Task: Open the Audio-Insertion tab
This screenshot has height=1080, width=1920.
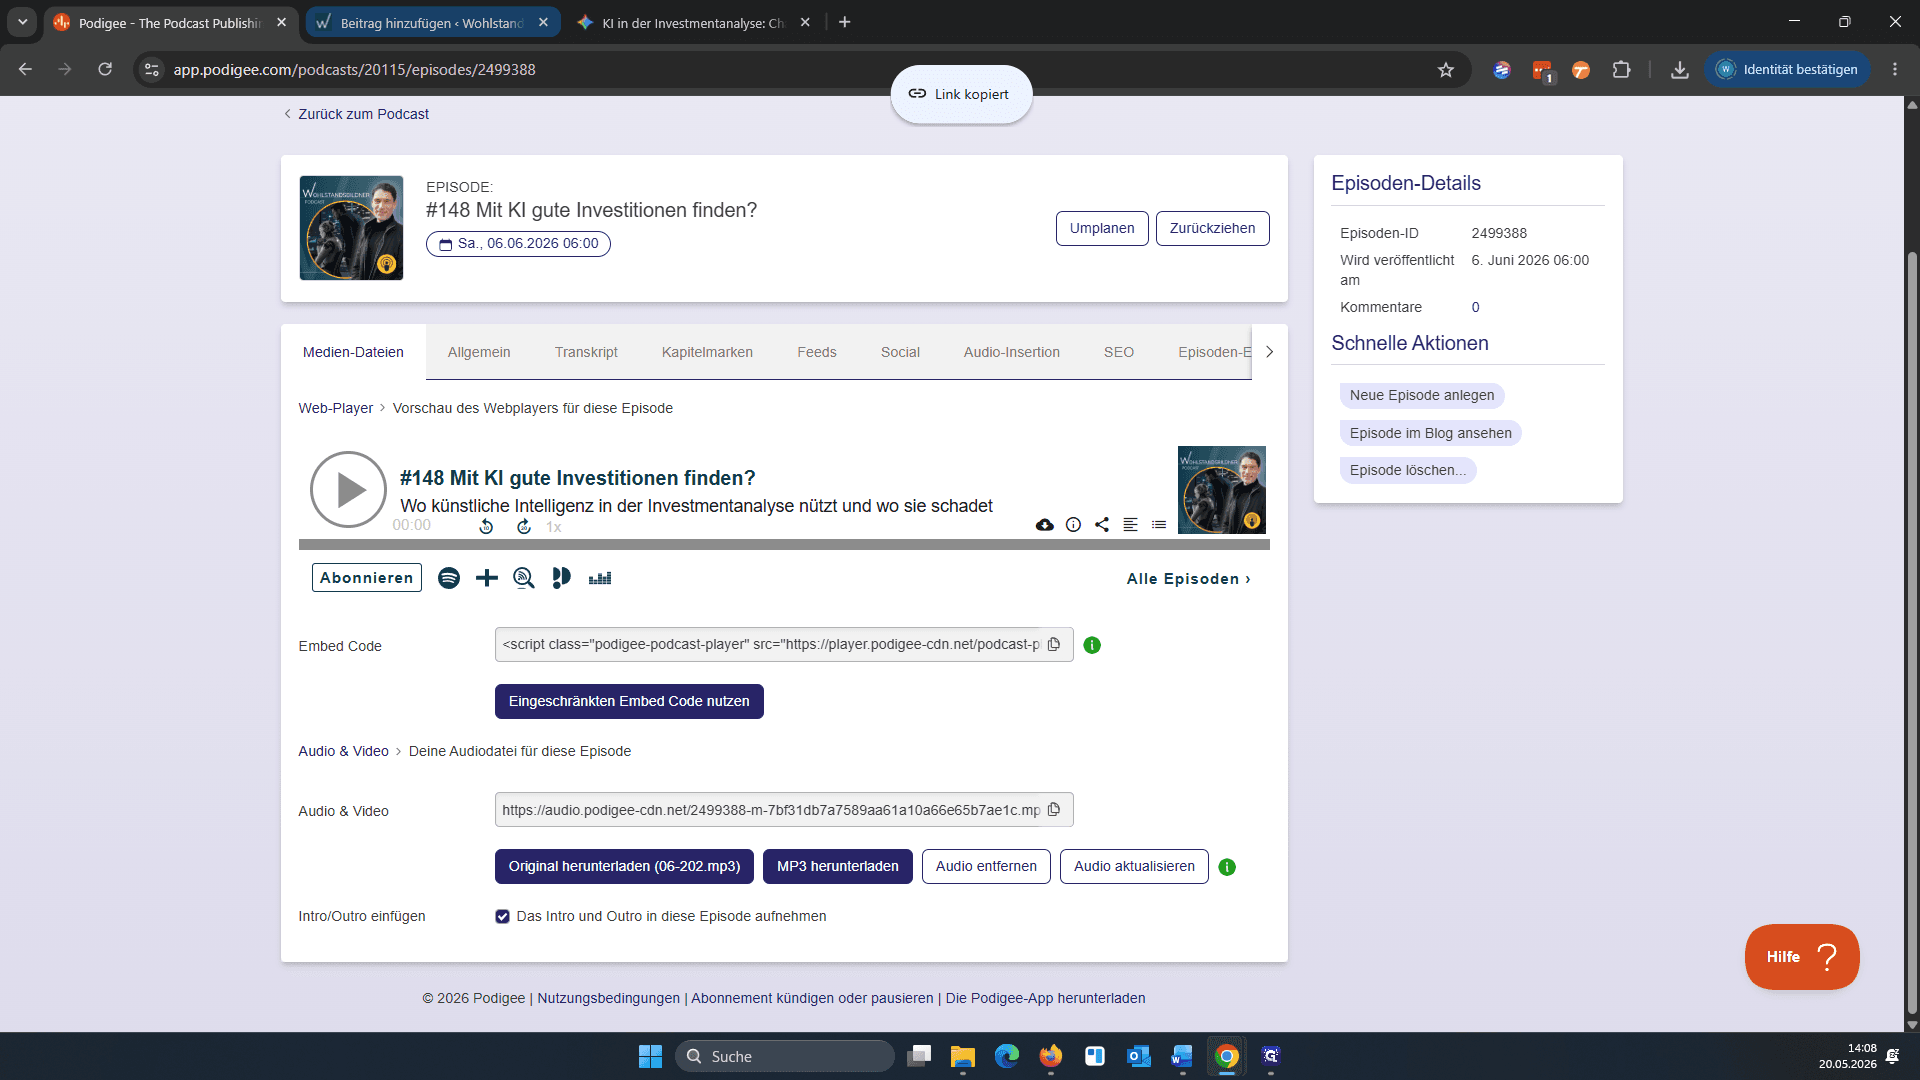Action: 1012,352
